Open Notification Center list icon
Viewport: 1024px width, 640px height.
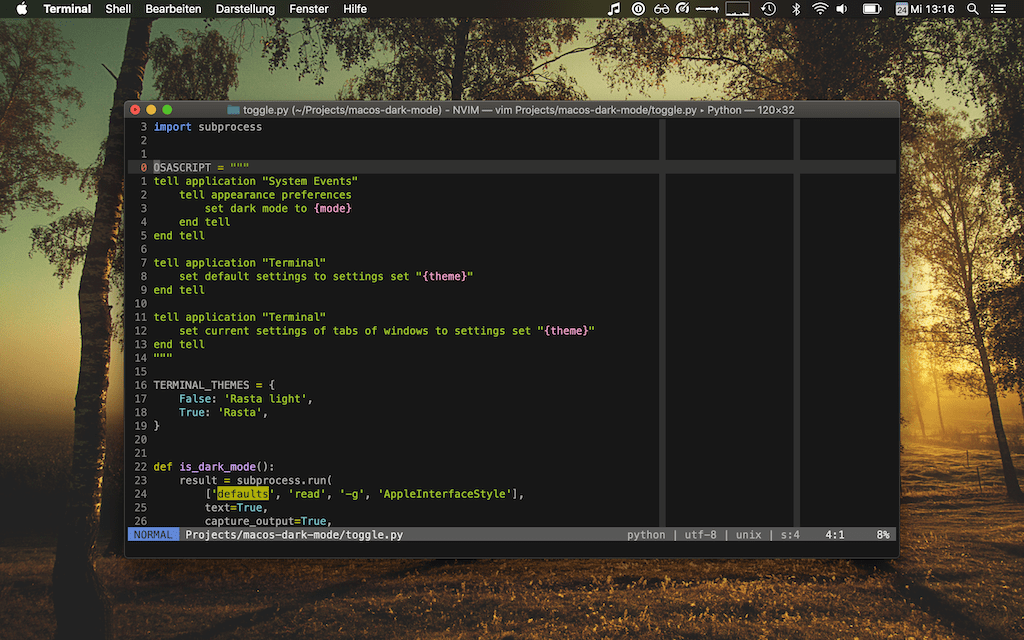998,8
